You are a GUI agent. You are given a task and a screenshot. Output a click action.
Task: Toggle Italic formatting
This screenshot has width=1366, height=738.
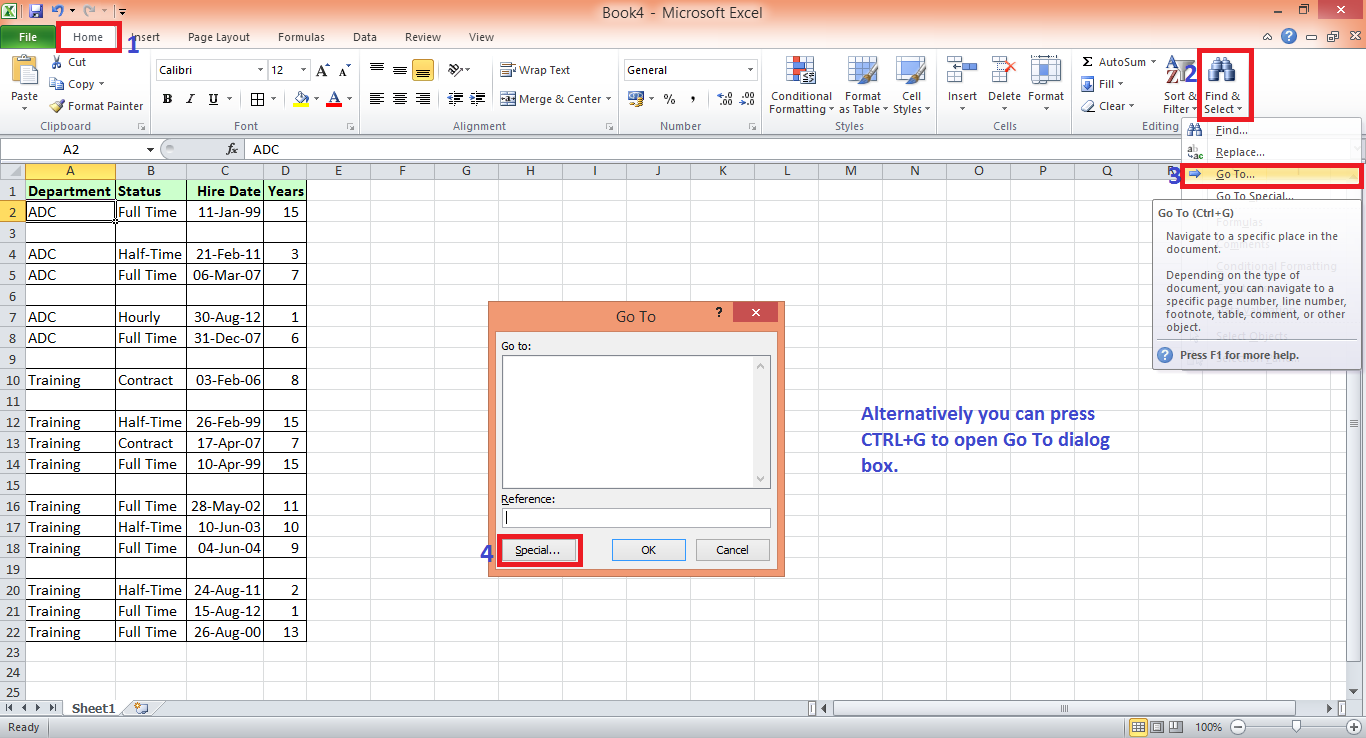tap(191, 99)
